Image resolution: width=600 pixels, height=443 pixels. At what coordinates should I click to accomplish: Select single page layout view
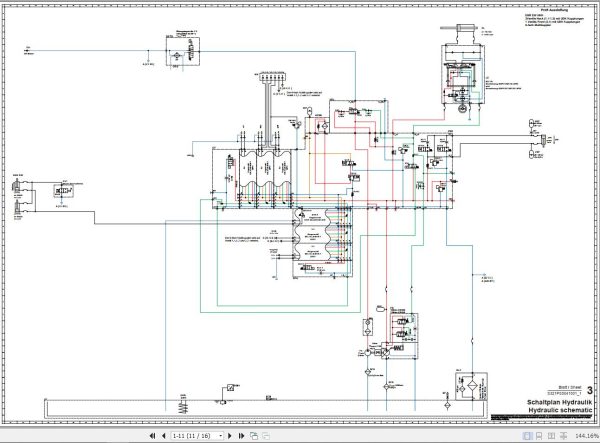click(527, 436)
